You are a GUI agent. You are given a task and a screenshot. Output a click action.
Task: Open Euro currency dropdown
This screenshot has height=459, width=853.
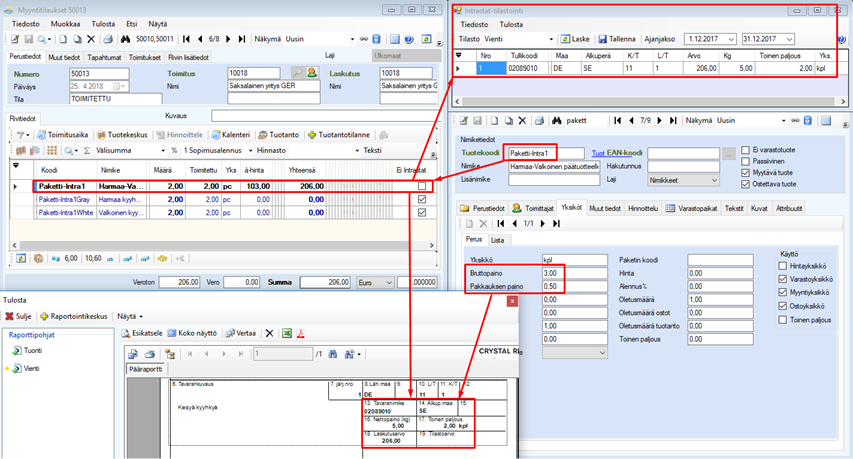[x=389, y=283]
